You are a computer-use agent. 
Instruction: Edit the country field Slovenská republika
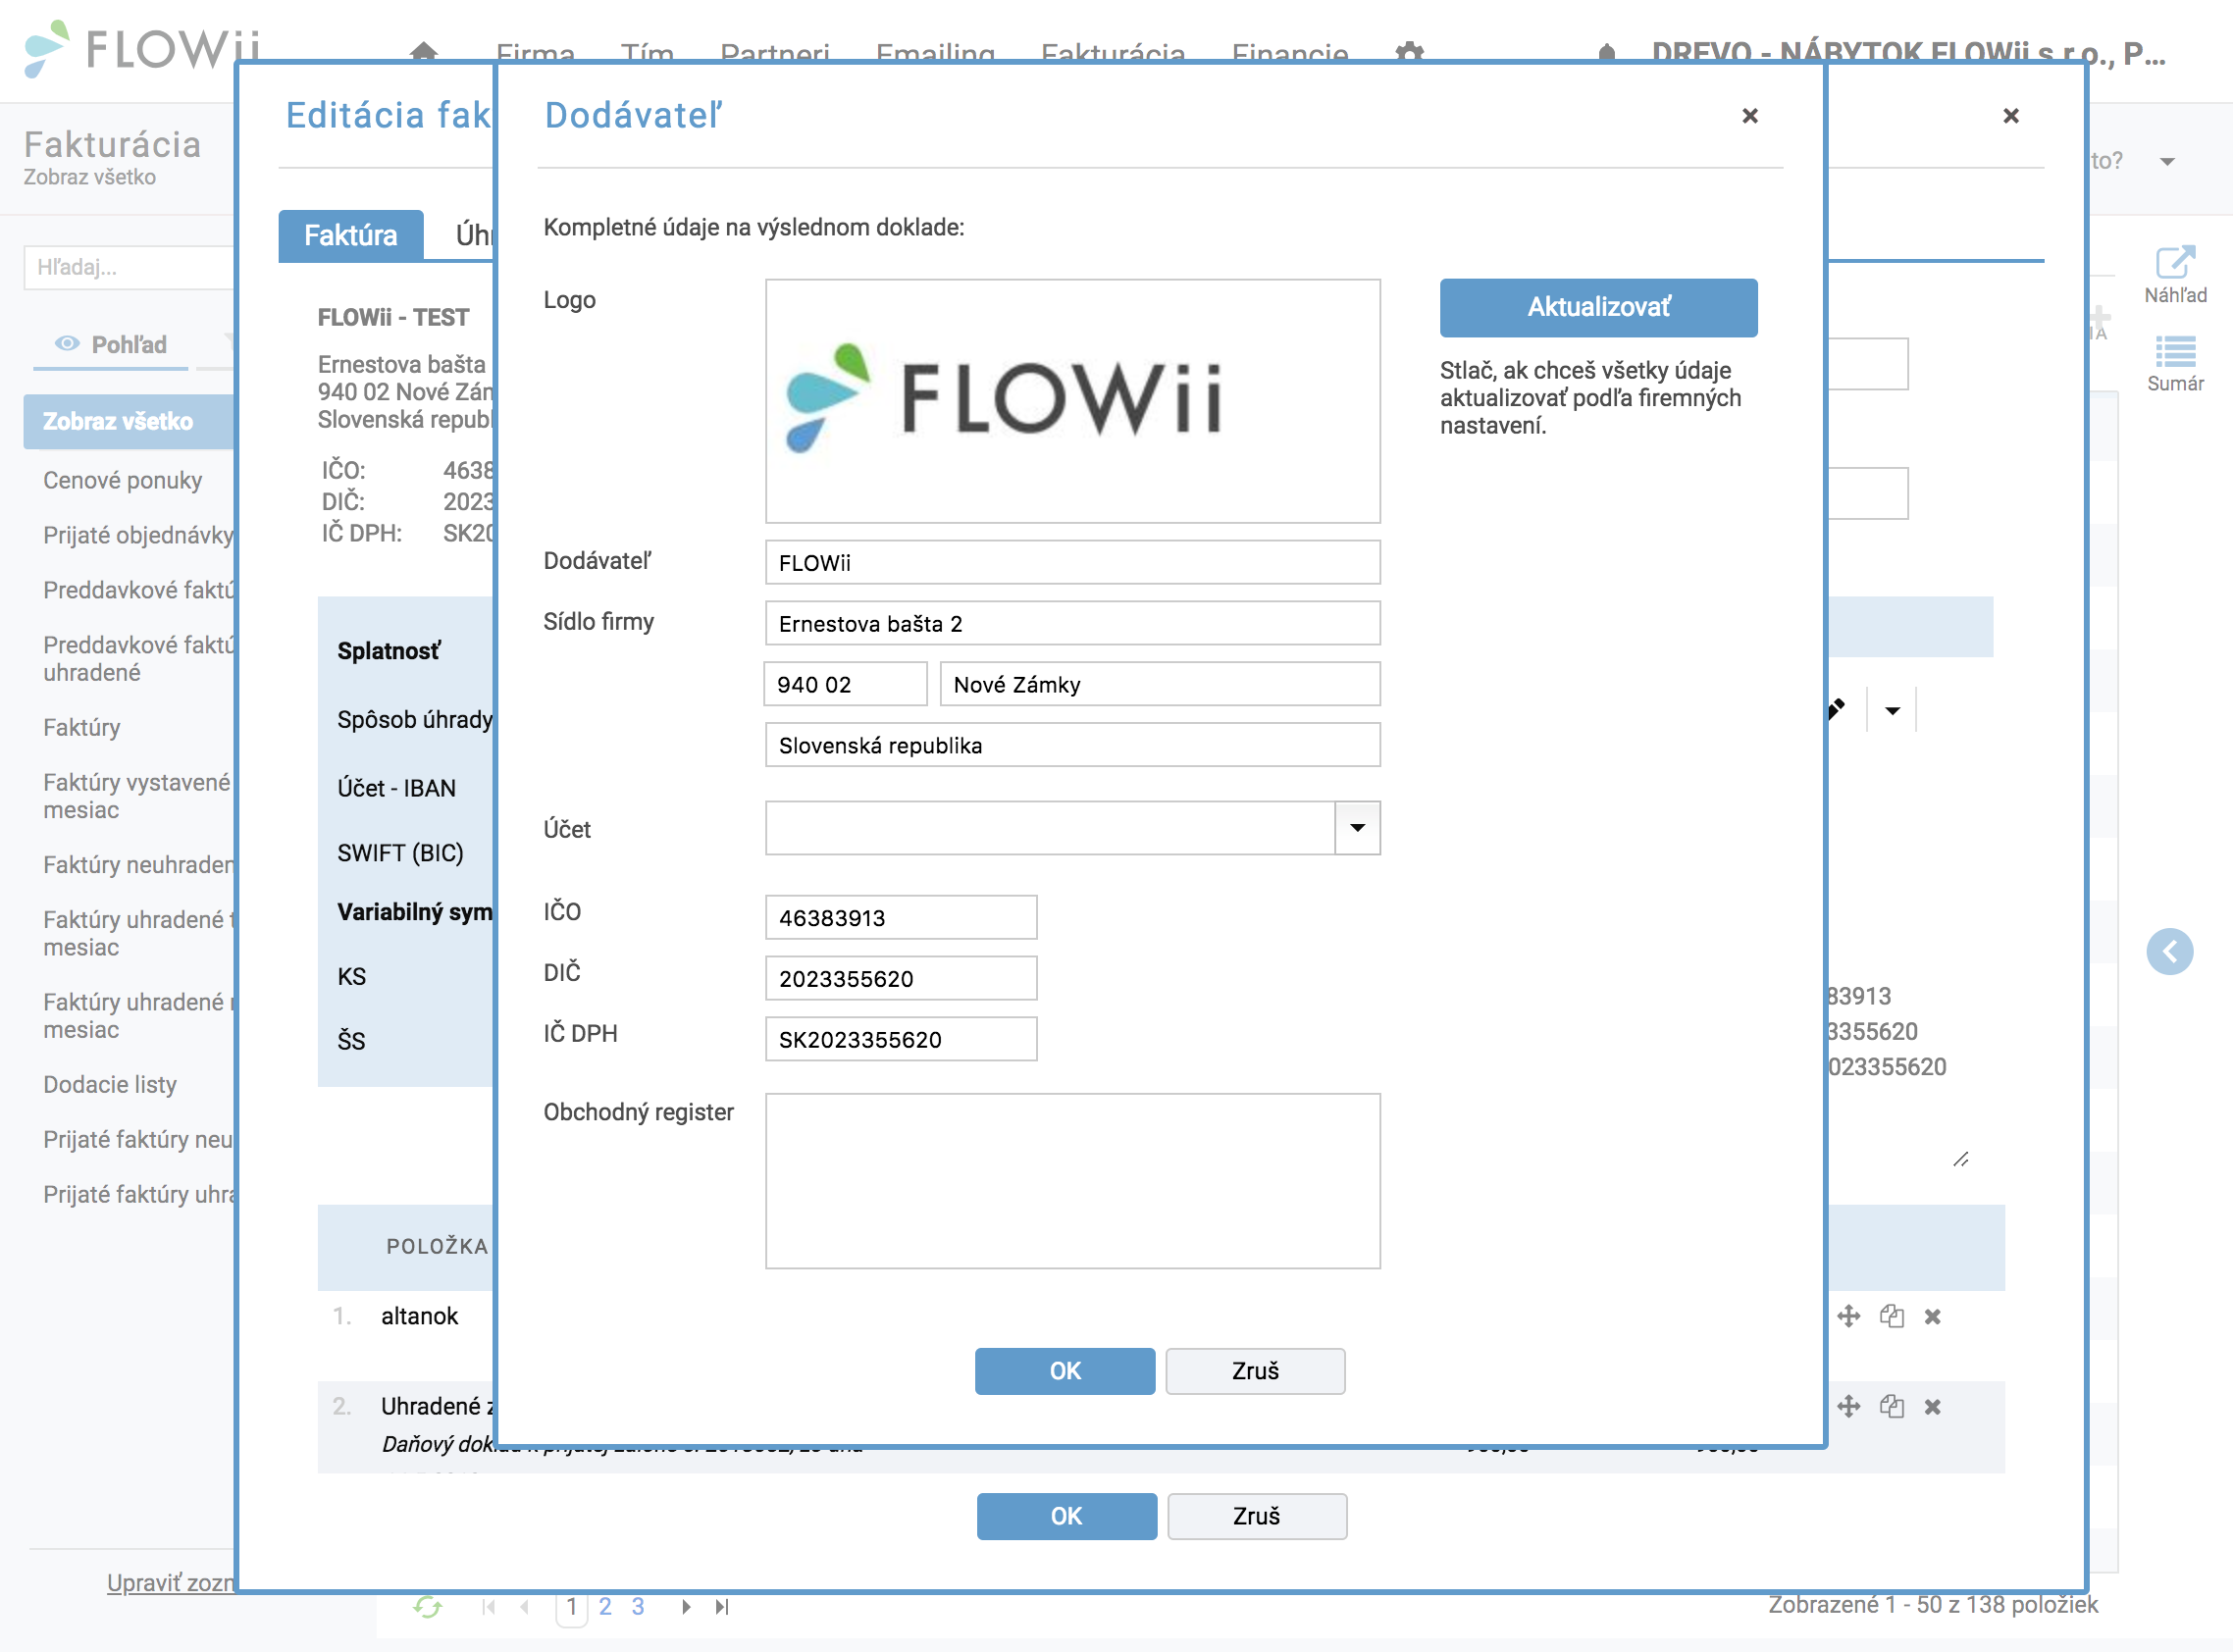tap(1072, 745)
